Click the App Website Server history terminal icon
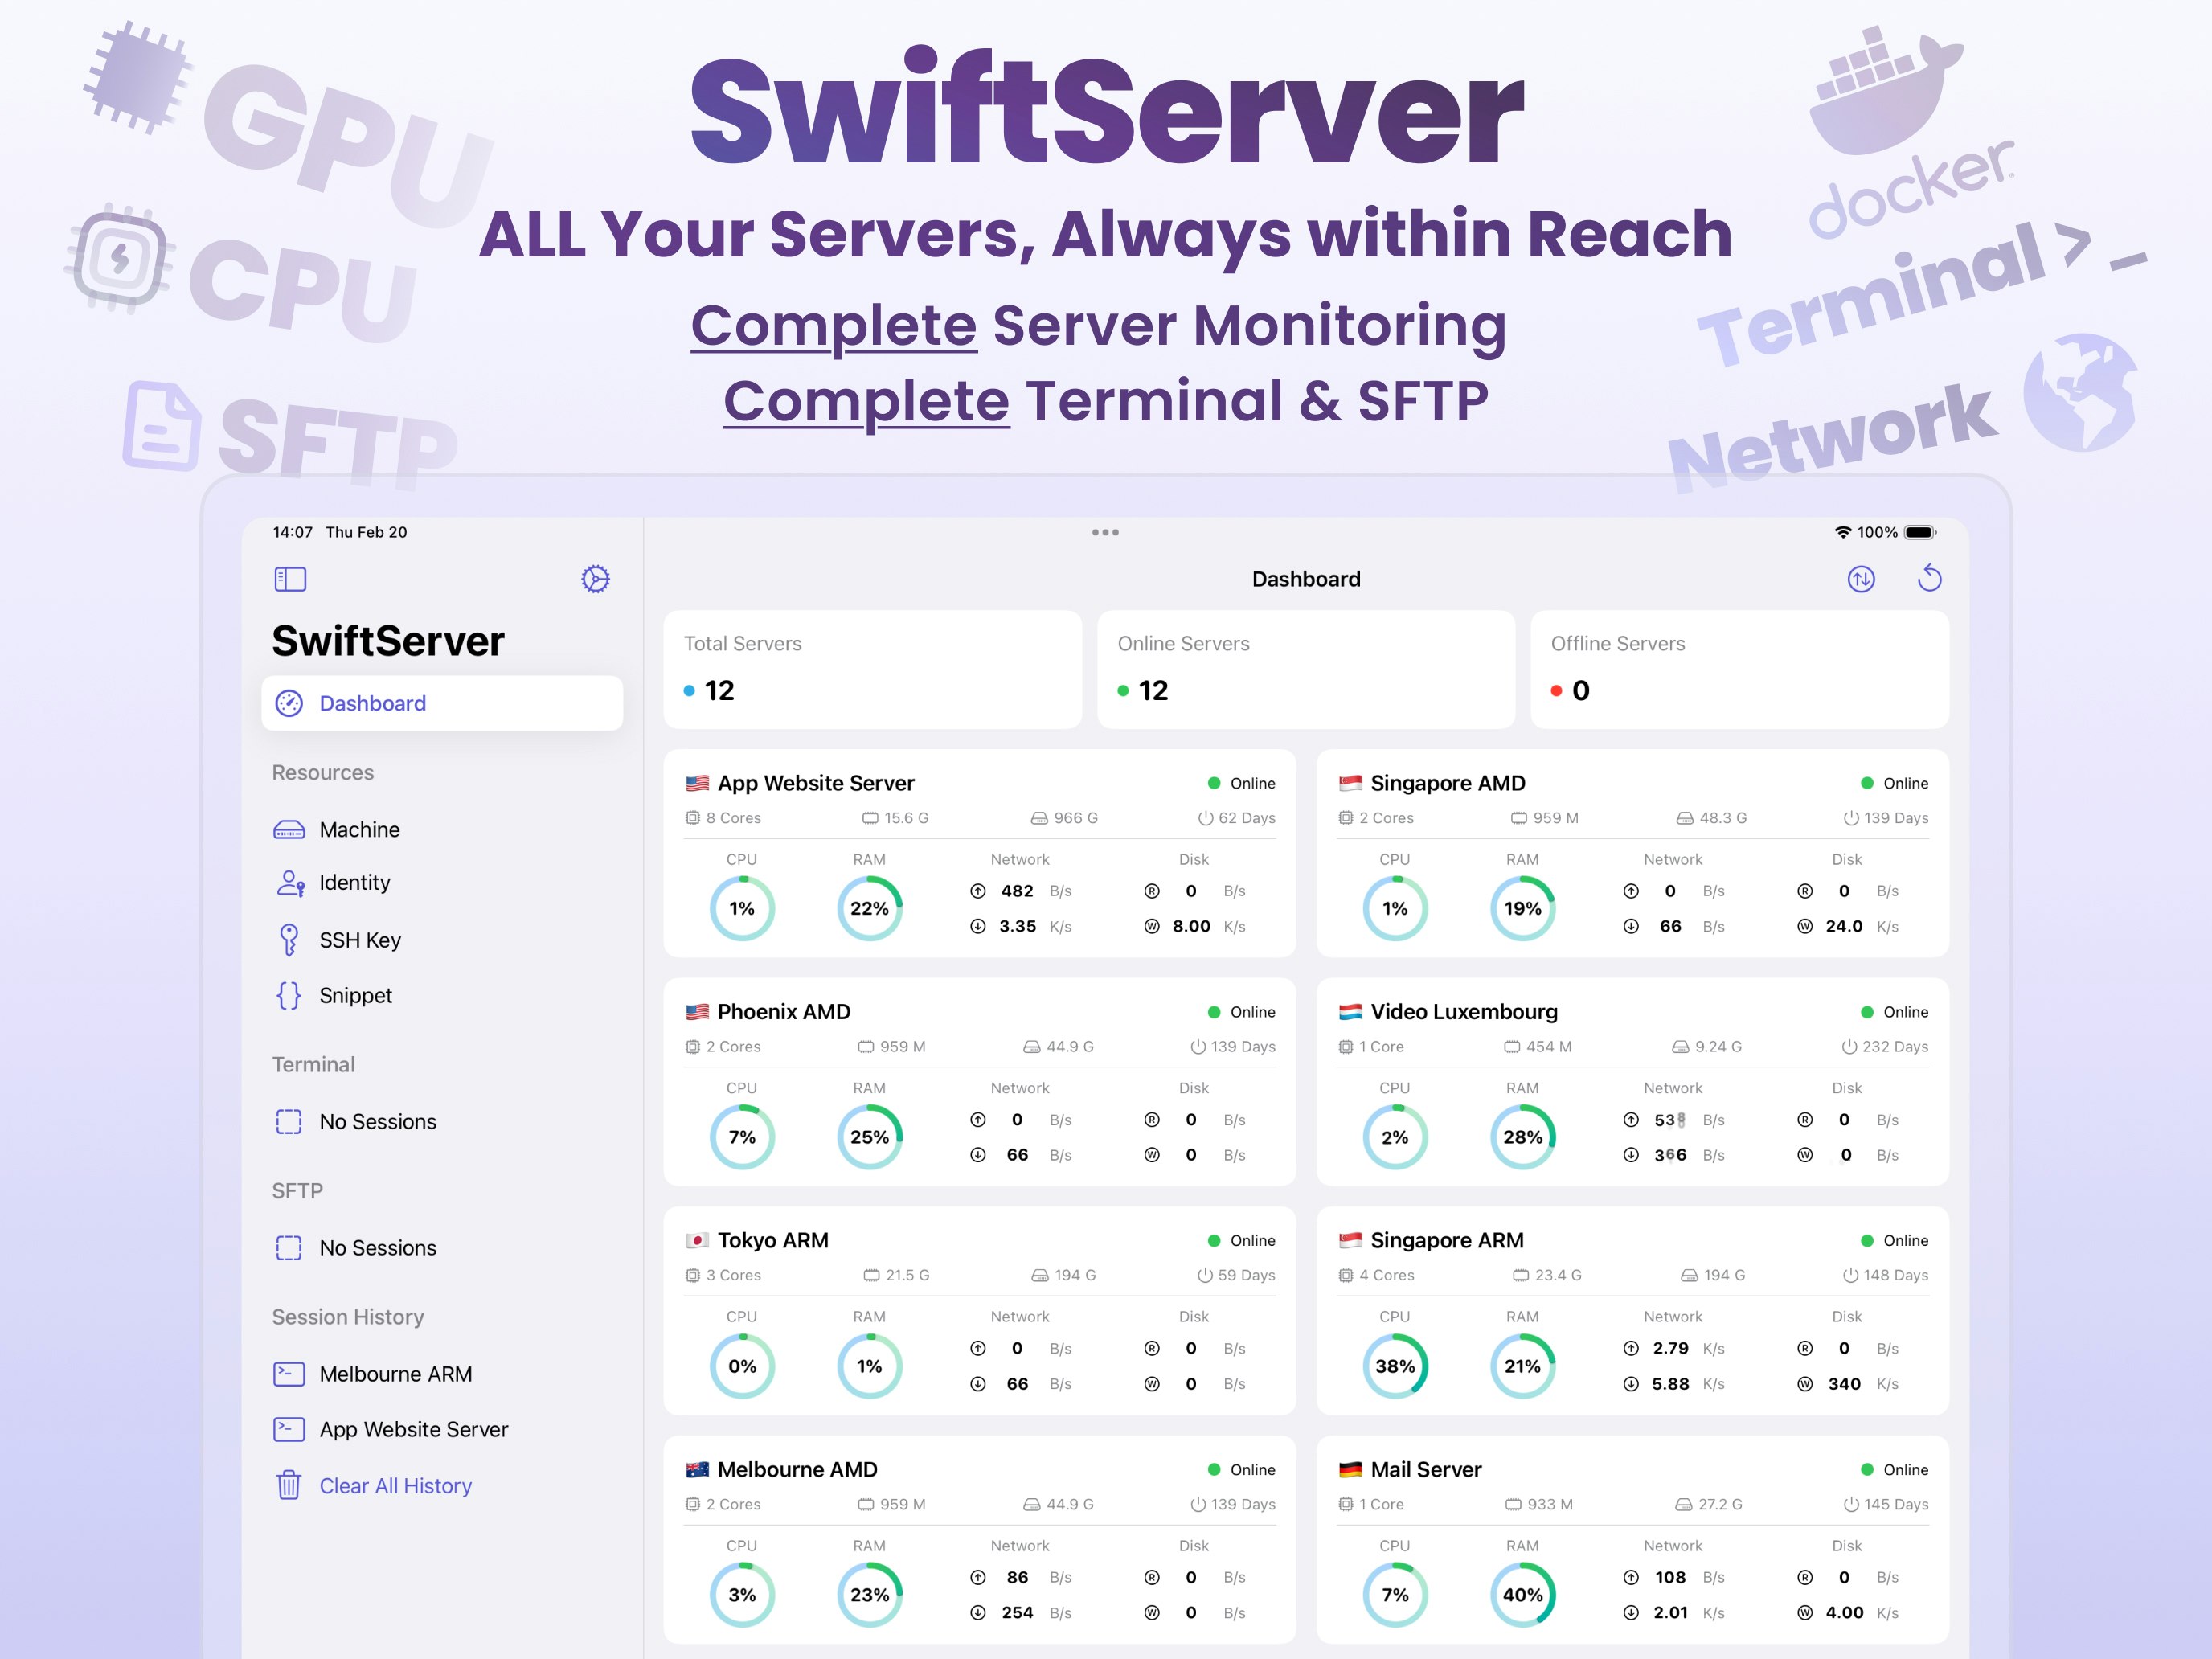The width and height of the screenshot is (2212, 1659). click(x=289, y=1429)
